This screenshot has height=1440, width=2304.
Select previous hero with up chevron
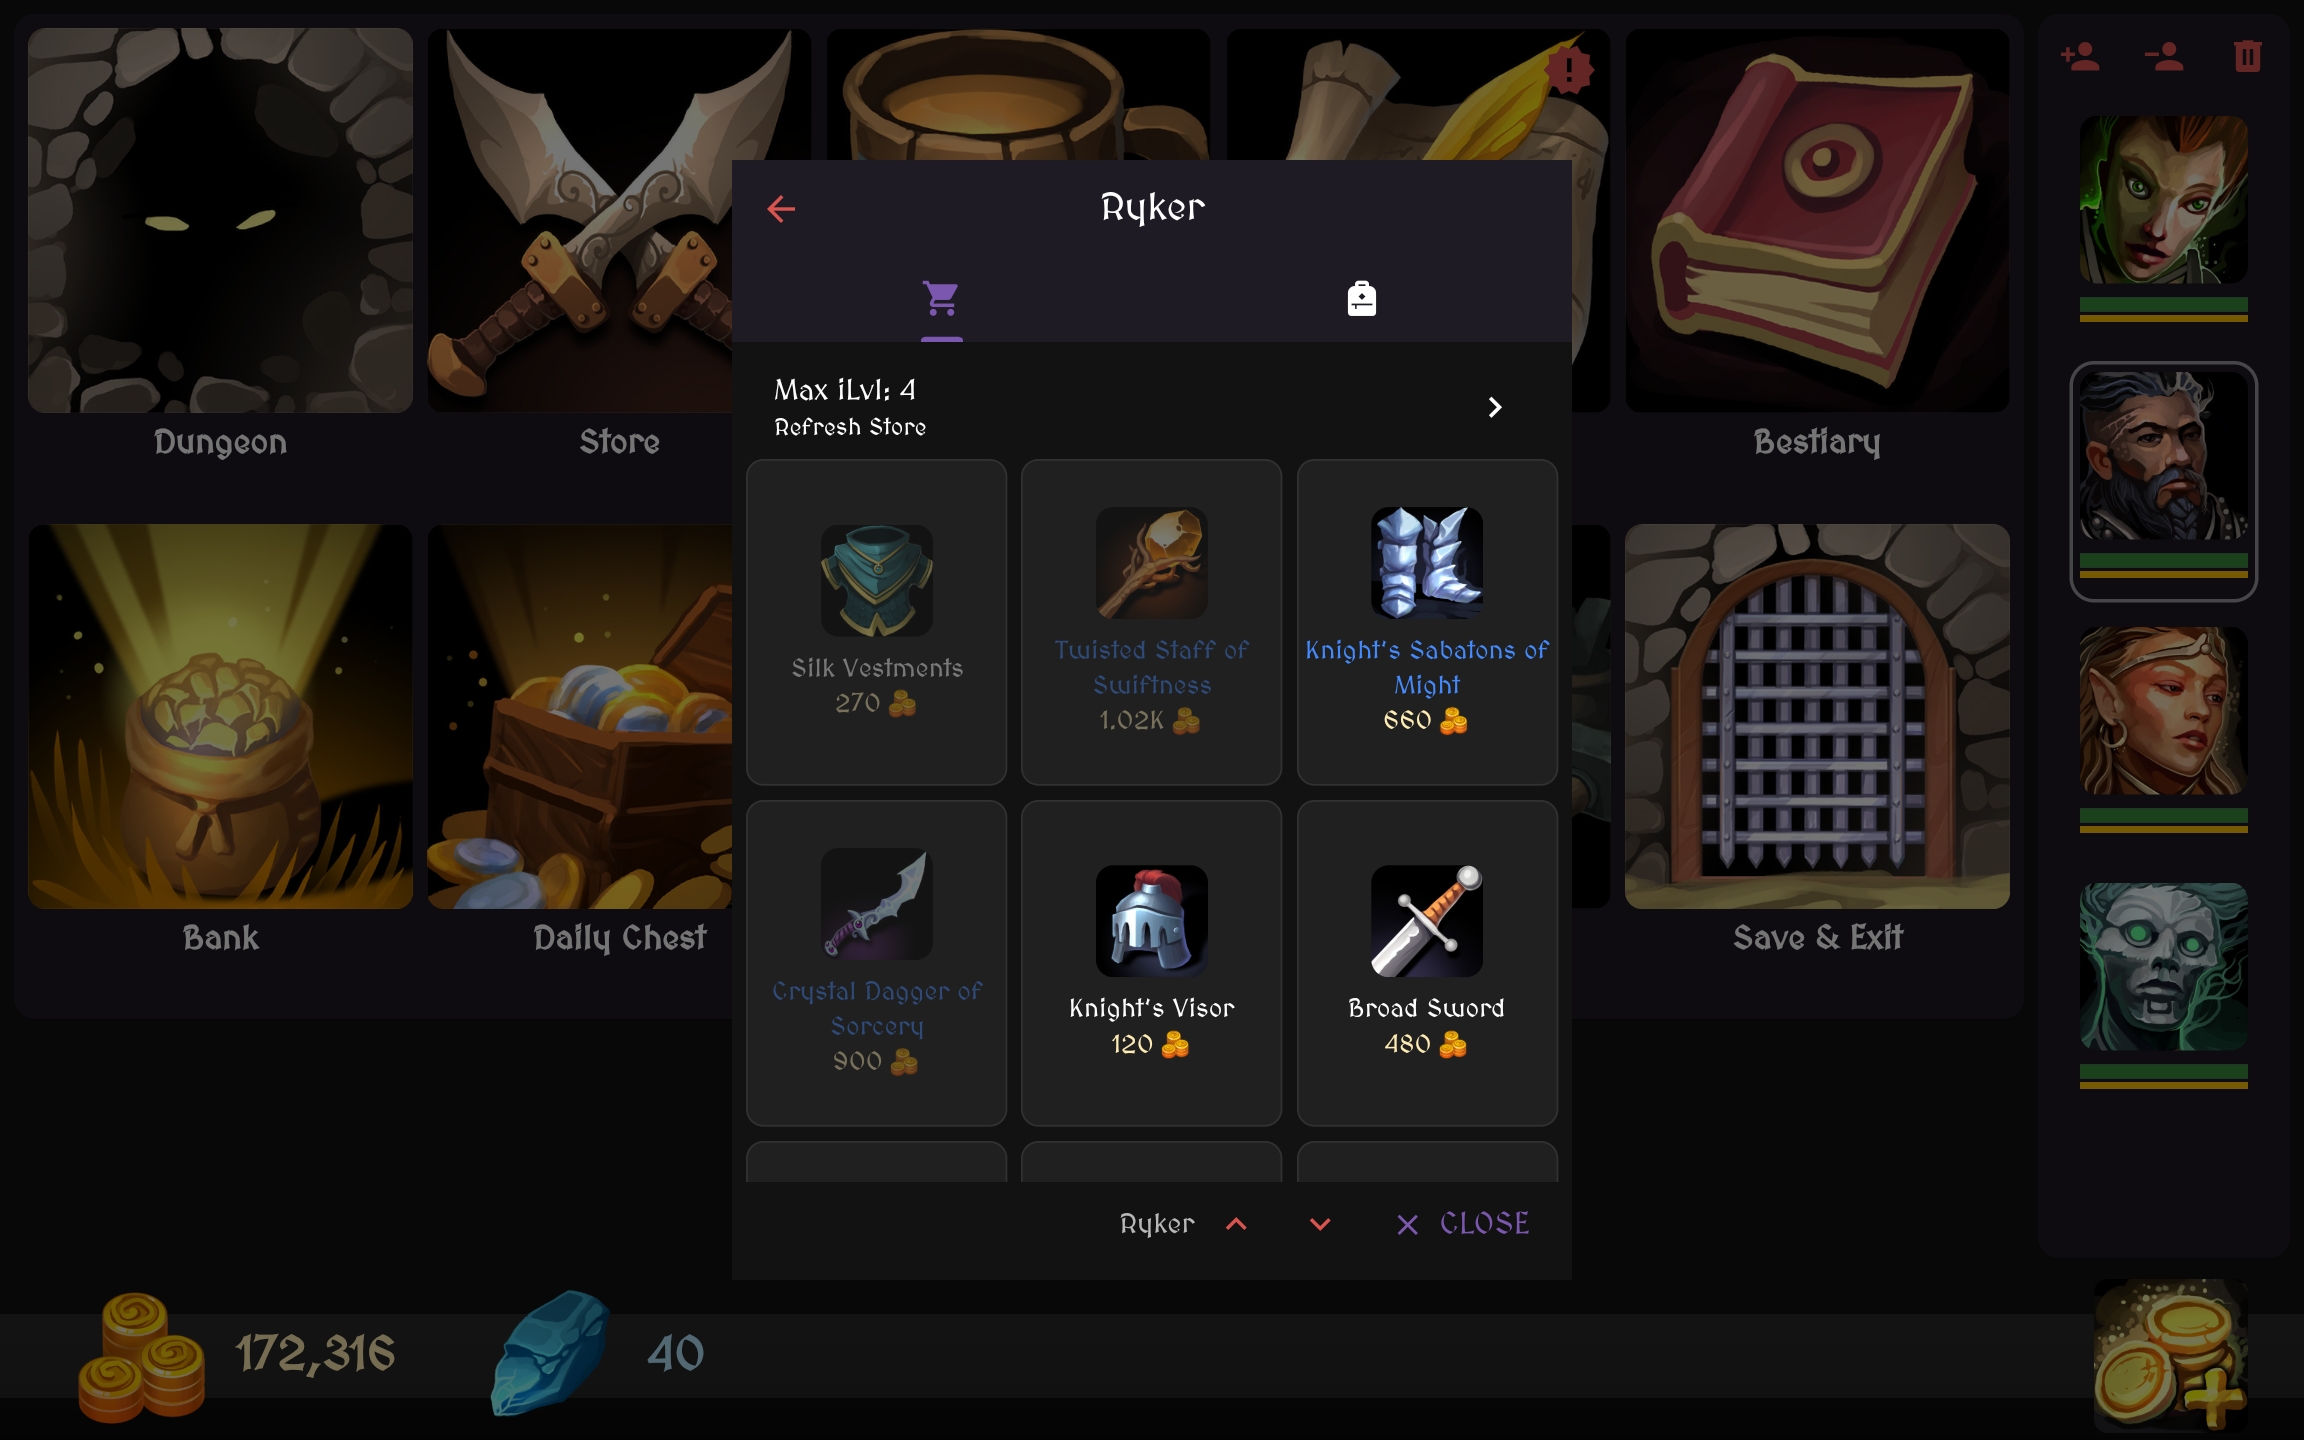tap(1236, 1224)
